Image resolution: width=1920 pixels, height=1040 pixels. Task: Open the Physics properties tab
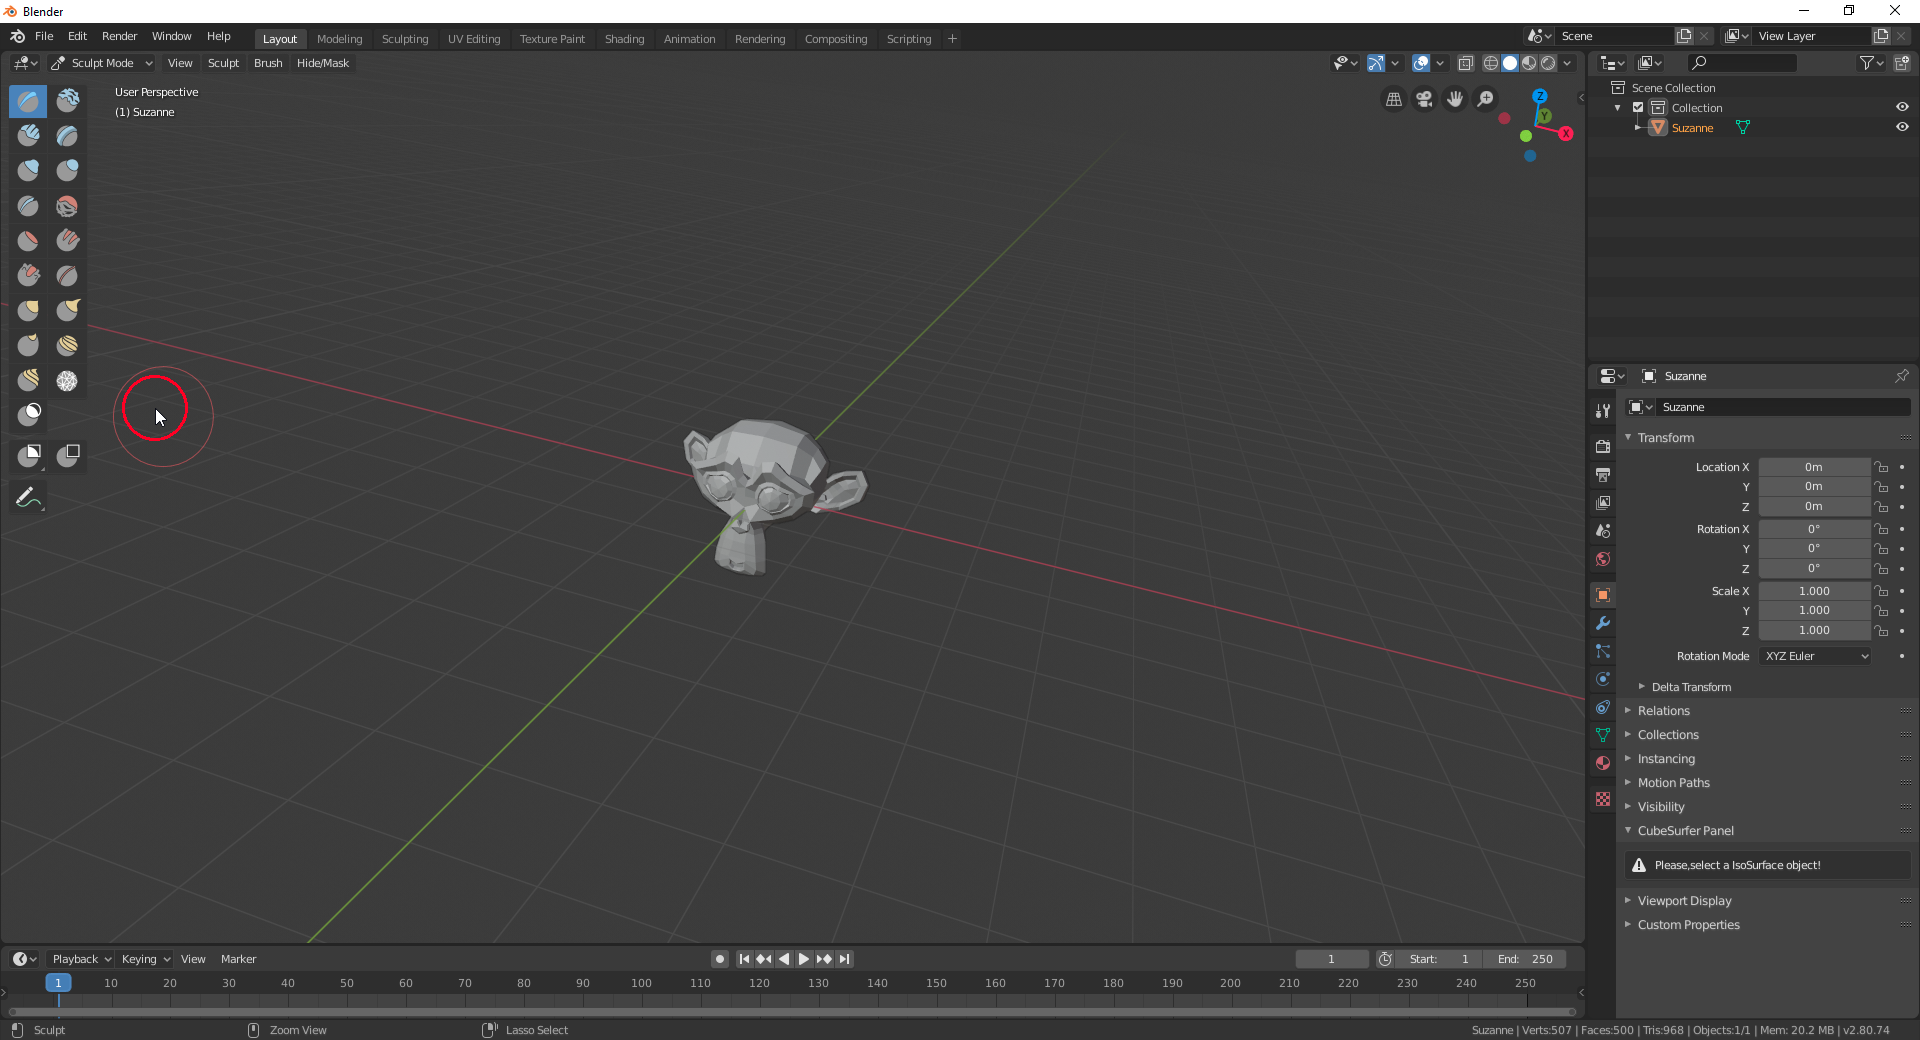1603,679
